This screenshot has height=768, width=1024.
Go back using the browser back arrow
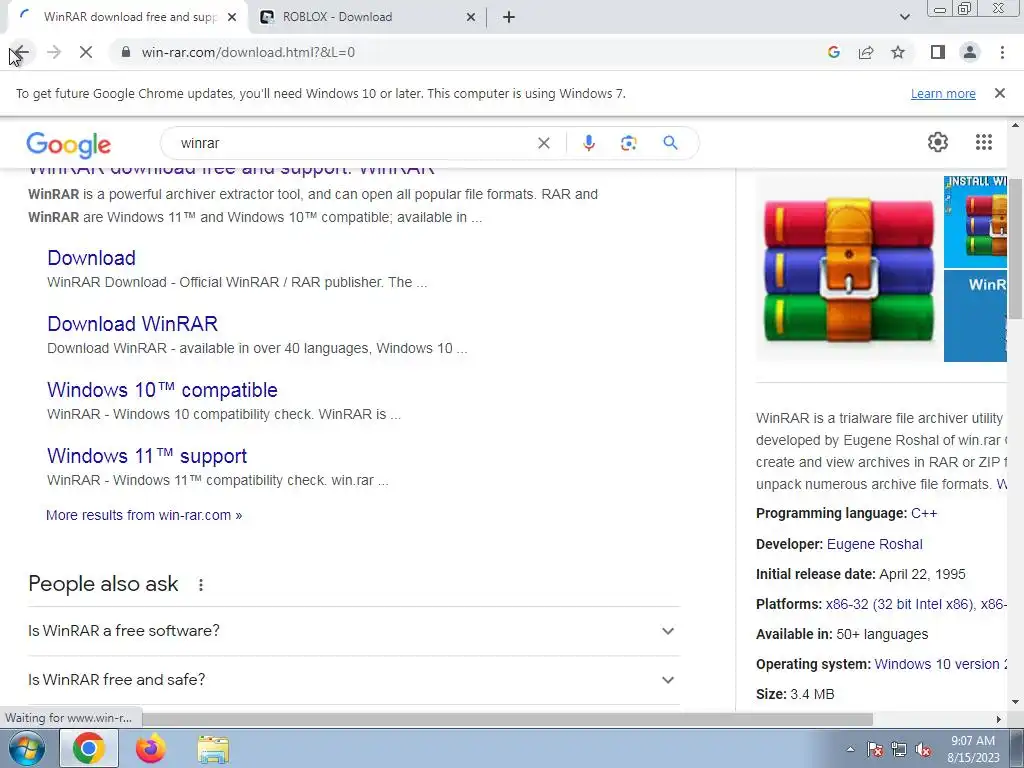(x=20, y=52)
